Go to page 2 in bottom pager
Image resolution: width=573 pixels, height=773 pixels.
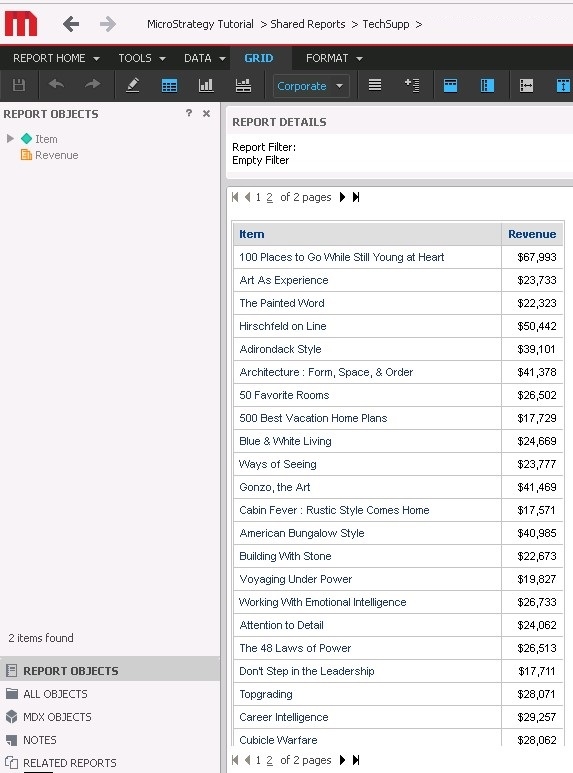(x=269, y=760)
